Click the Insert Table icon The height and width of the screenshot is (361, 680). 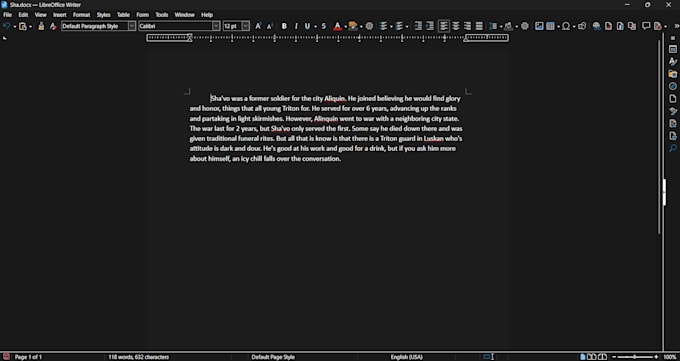[x=551, y=26]
